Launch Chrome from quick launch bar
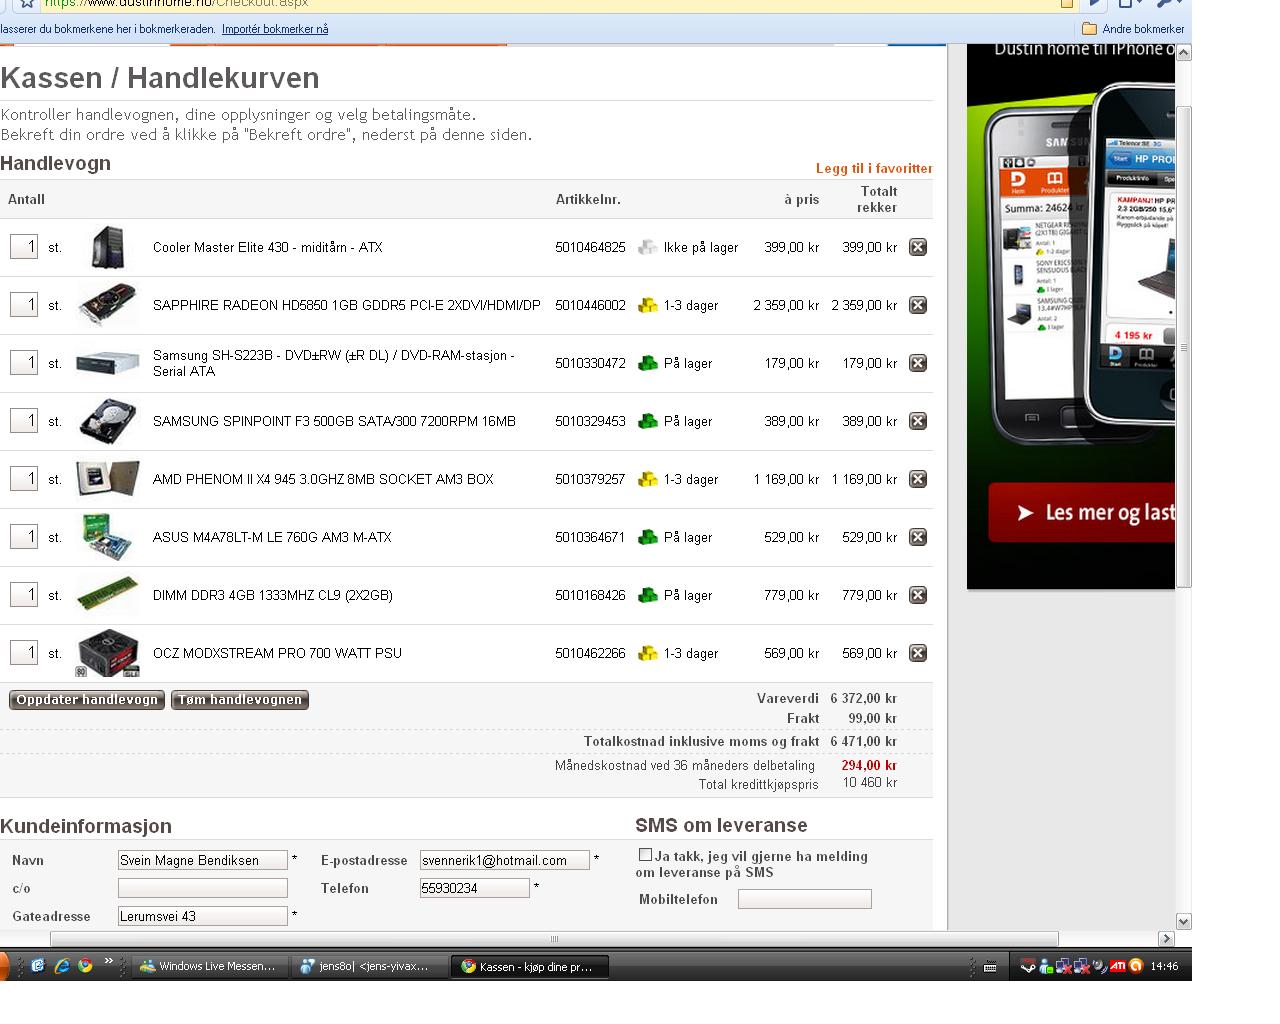 (x=86, y=966)
